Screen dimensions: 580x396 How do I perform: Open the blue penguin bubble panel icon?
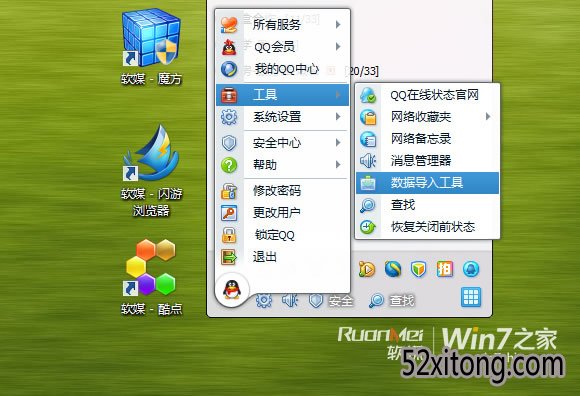(471, 269)
